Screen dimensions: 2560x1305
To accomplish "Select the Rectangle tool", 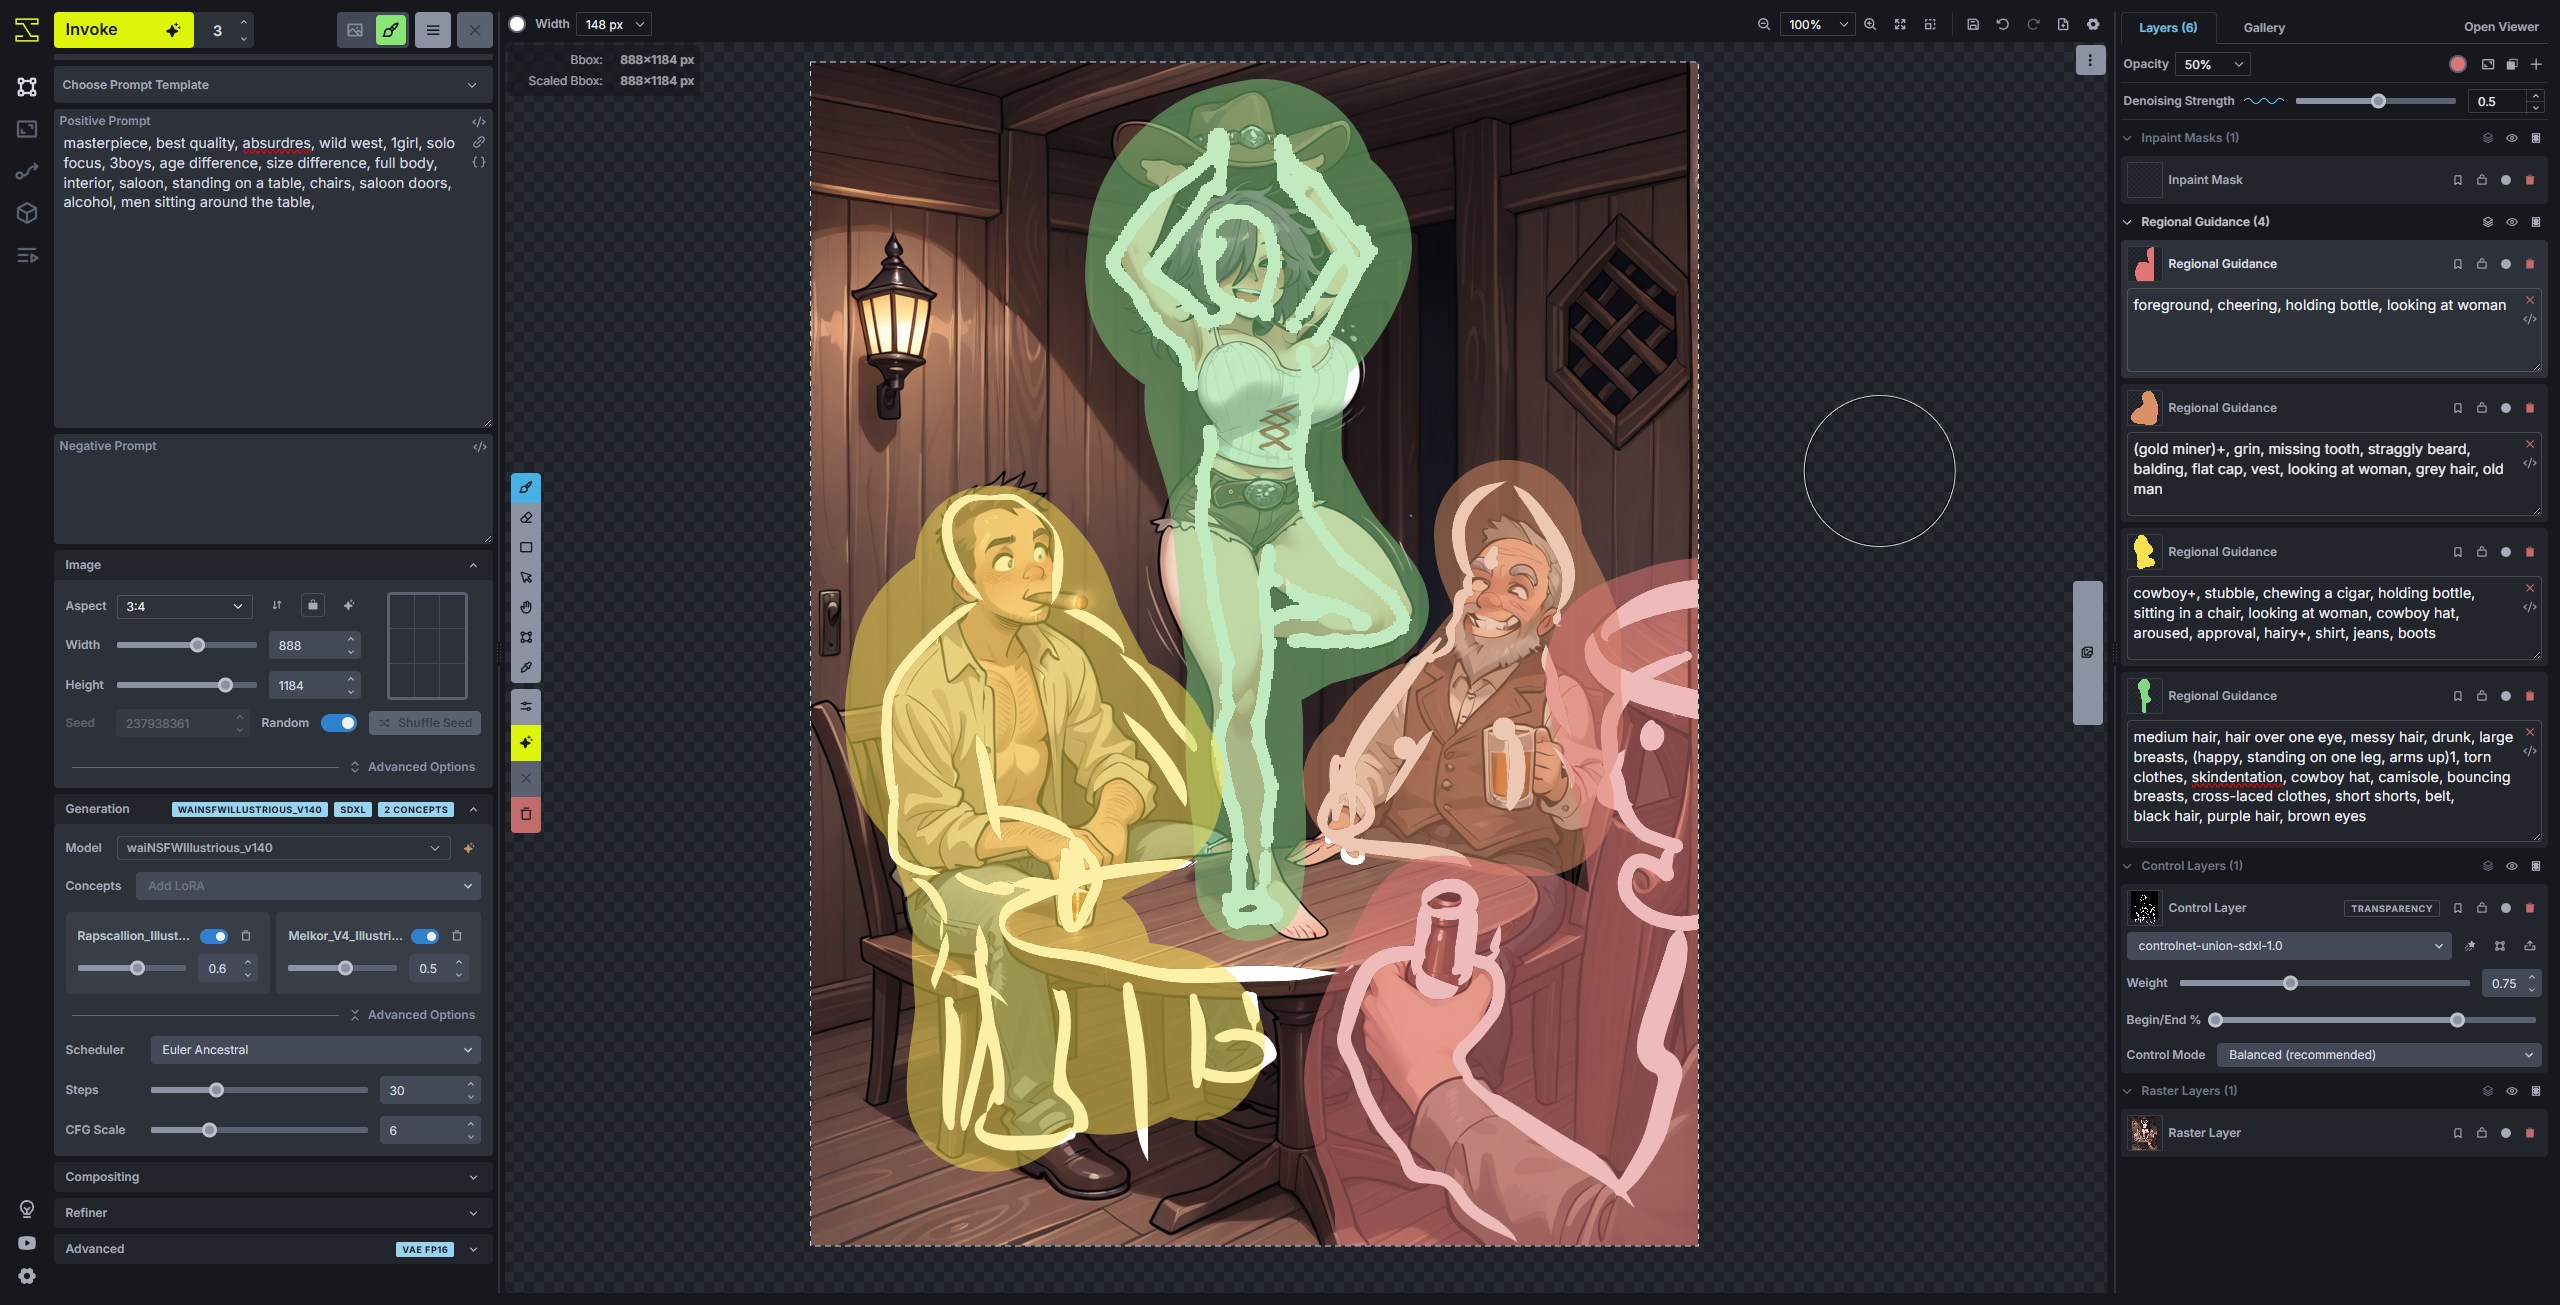I will pyautogui.click(x=526, y=548).
